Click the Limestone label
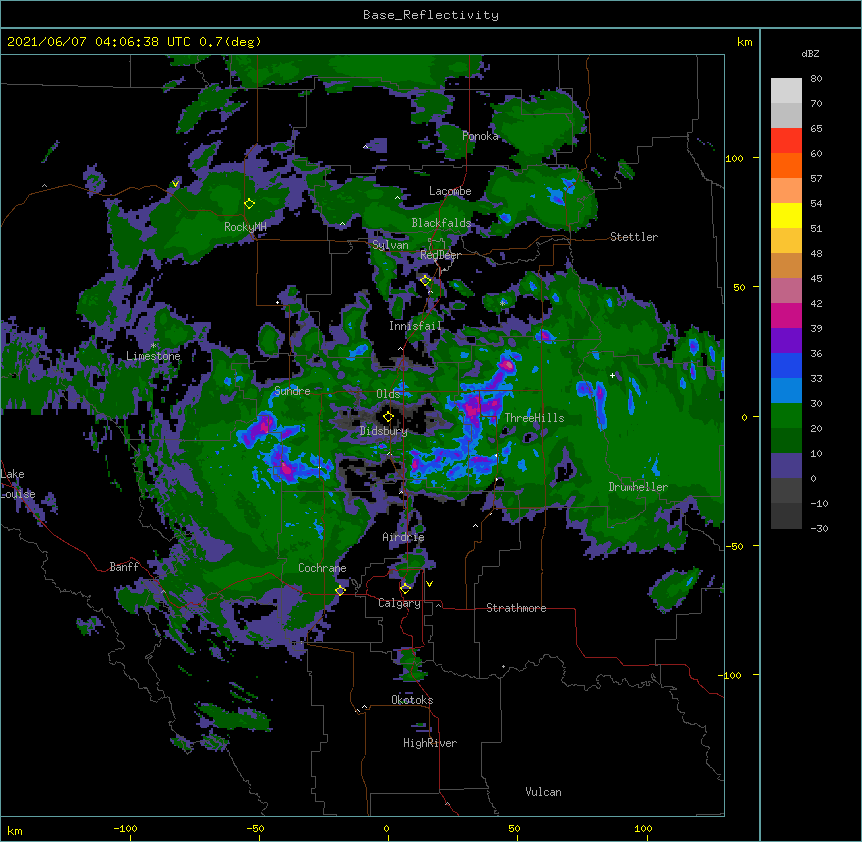 (x=153, y=356)
